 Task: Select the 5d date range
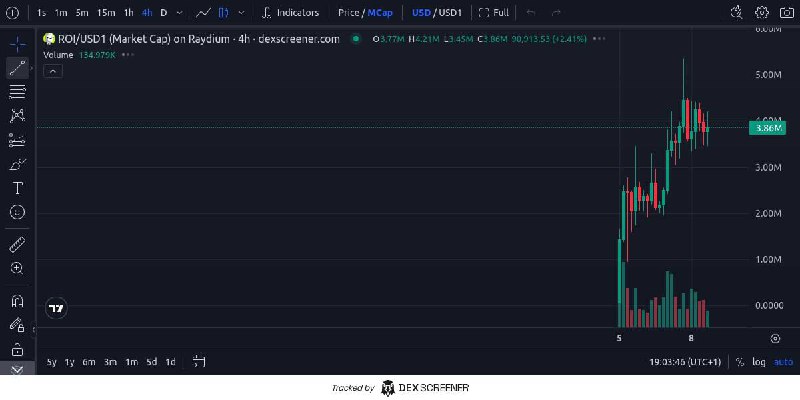(151, 362)
